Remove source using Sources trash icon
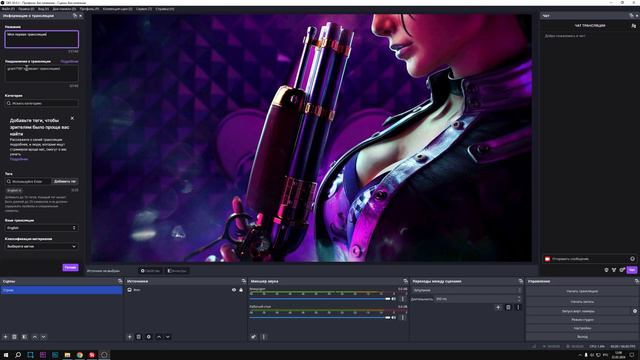The height and width of the screenshot is (360, 640). click(139, 337)
